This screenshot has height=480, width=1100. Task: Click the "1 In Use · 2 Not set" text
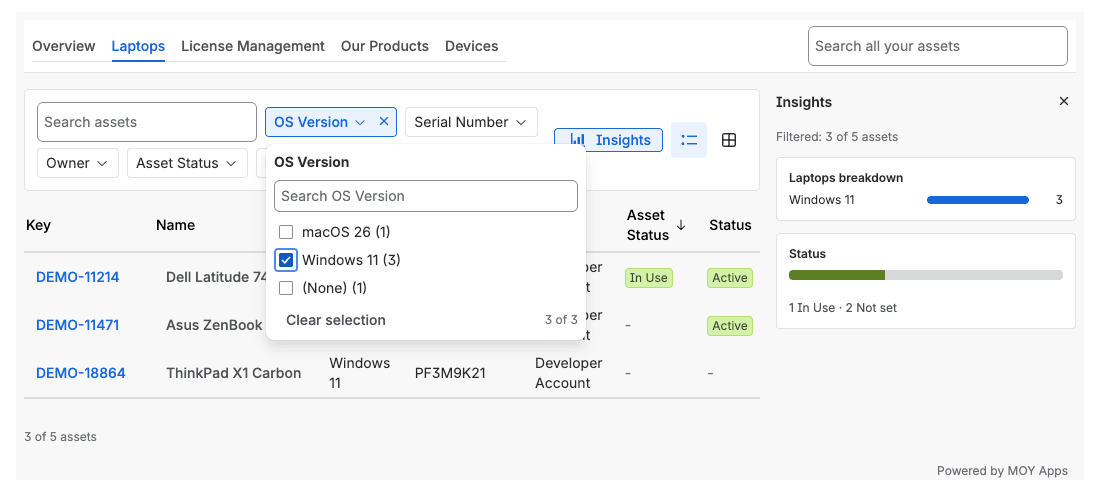tap(843, 308)
